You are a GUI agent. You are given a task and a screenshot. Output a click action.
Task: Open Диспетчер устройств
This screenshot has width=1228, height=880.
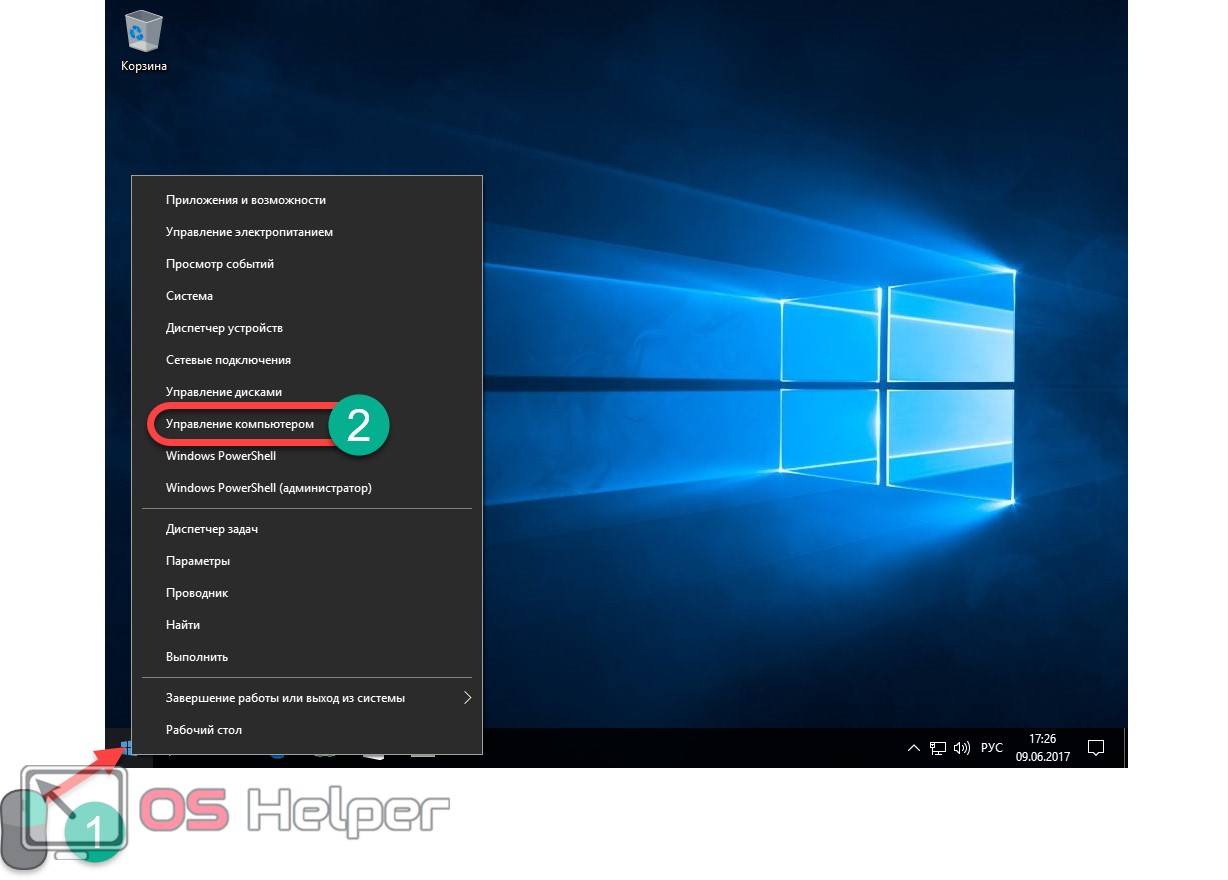pyautogui.click(x=308, y=328)
